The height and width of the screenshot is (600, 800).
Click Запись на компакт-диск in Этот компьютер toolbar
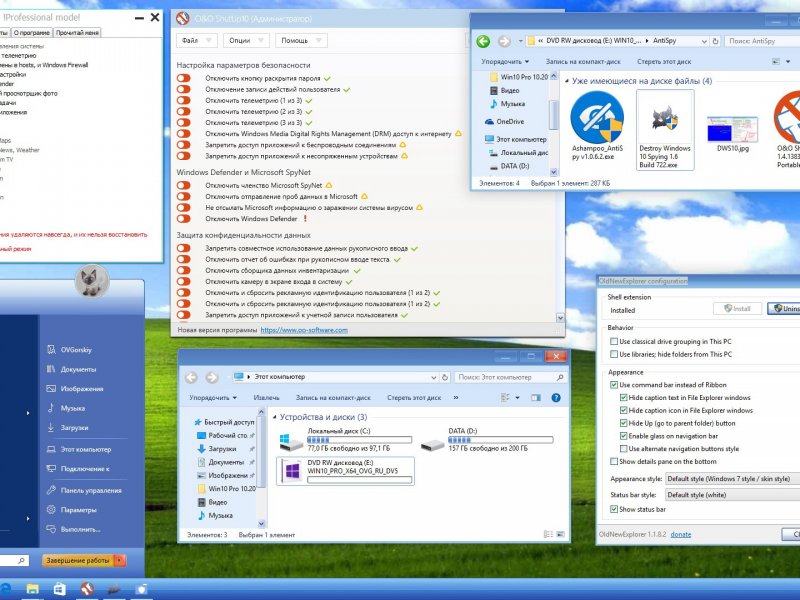click(333, 397)
